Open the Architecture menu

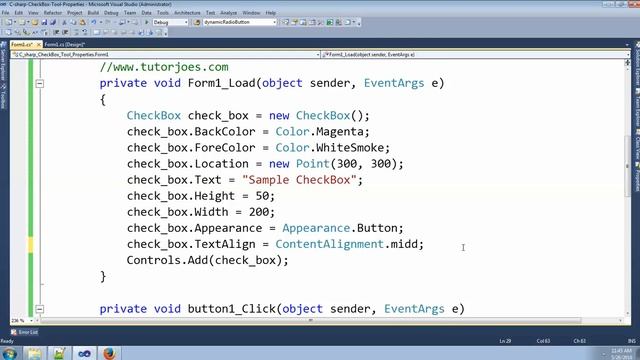pos(187,13)
